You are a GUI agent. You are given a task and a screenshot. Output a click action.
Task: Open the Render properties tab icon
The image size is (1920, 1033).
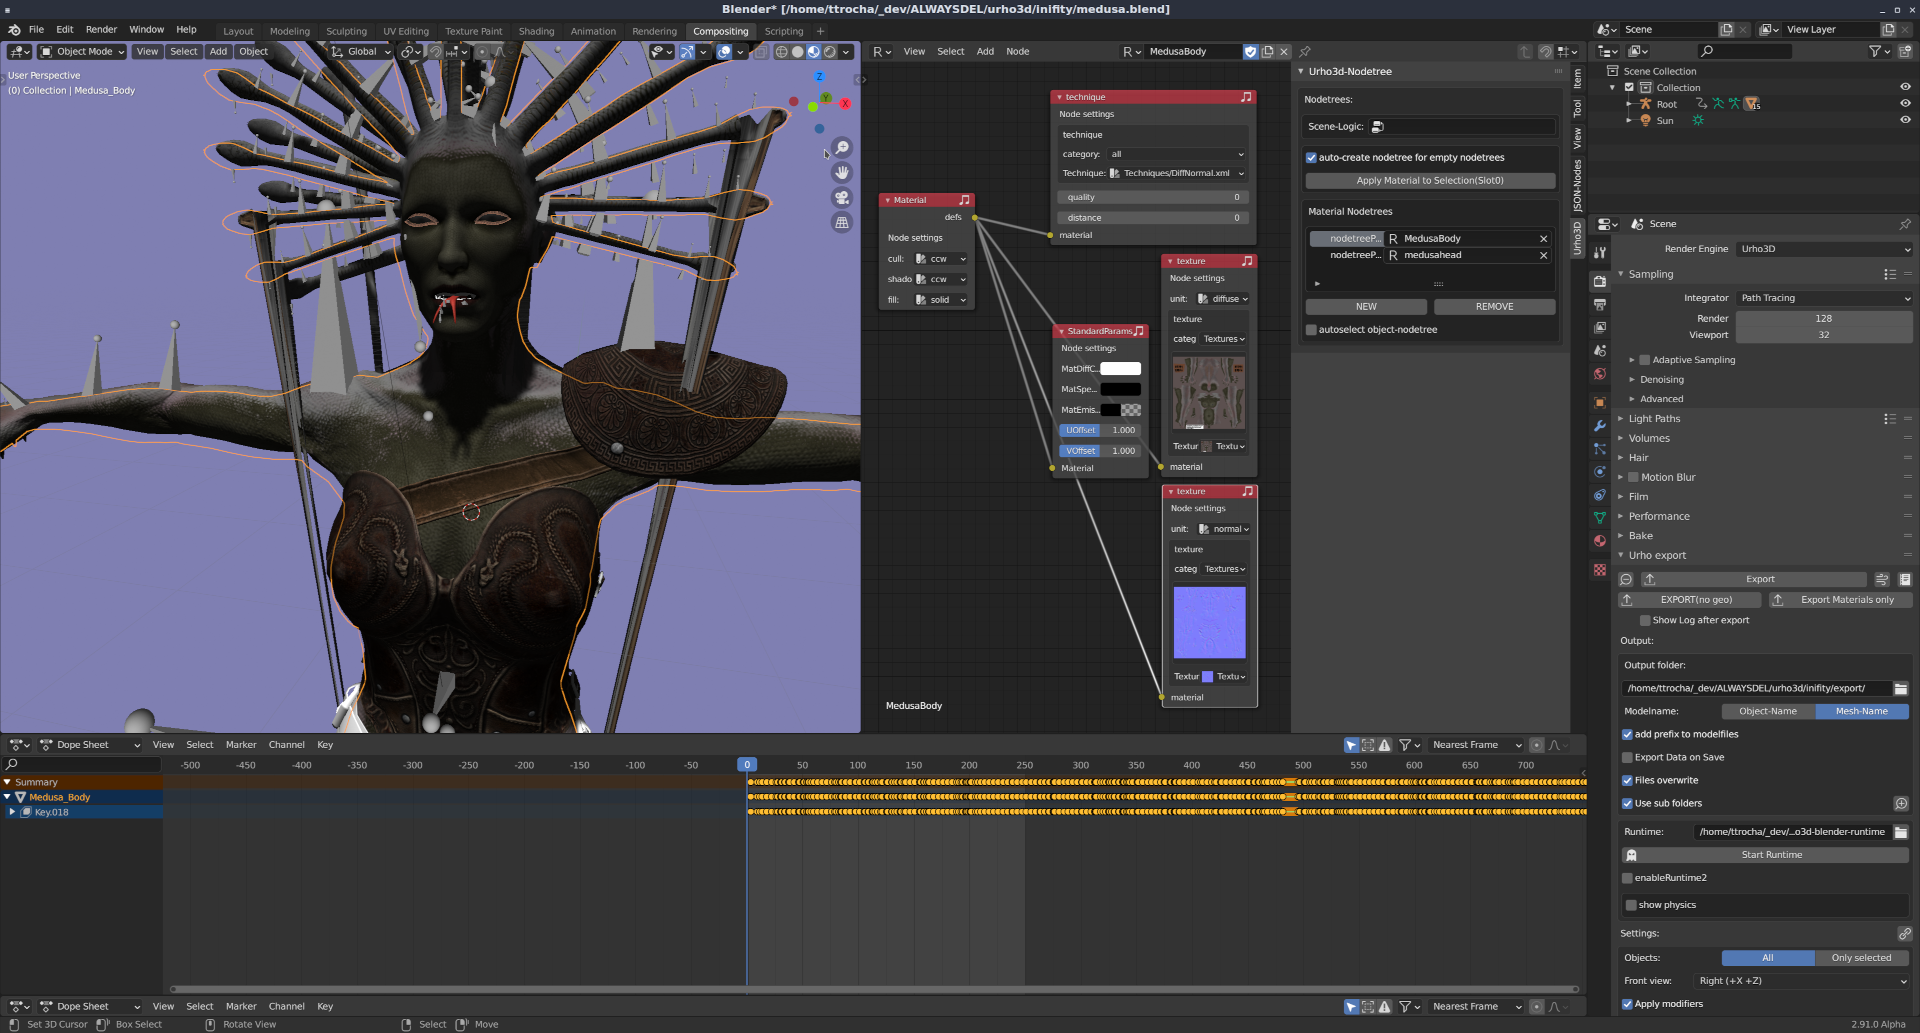click(x=1600, y=282)
